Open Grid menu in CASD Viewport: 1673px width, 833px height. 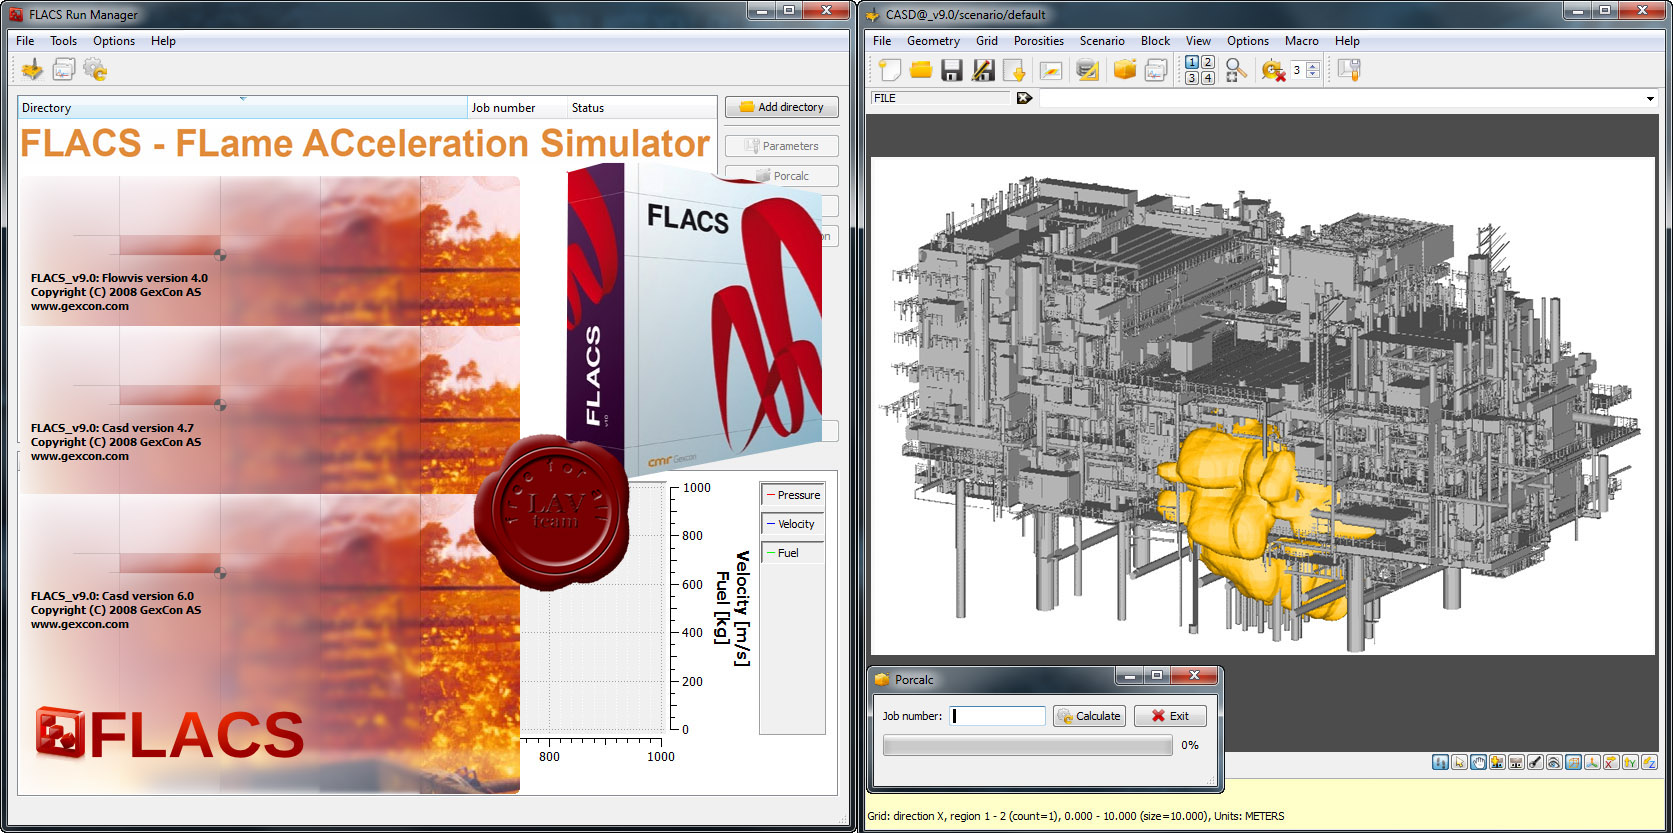tap(987, 41)
